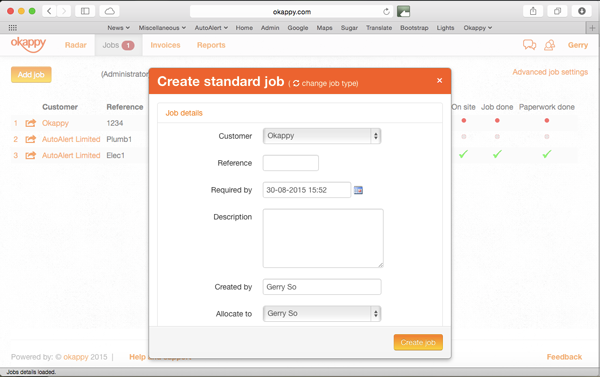Open AutoAlert Limited link for Elec1 job
The width and height of the screenshot is (600, 377).
tap(71, 155)
